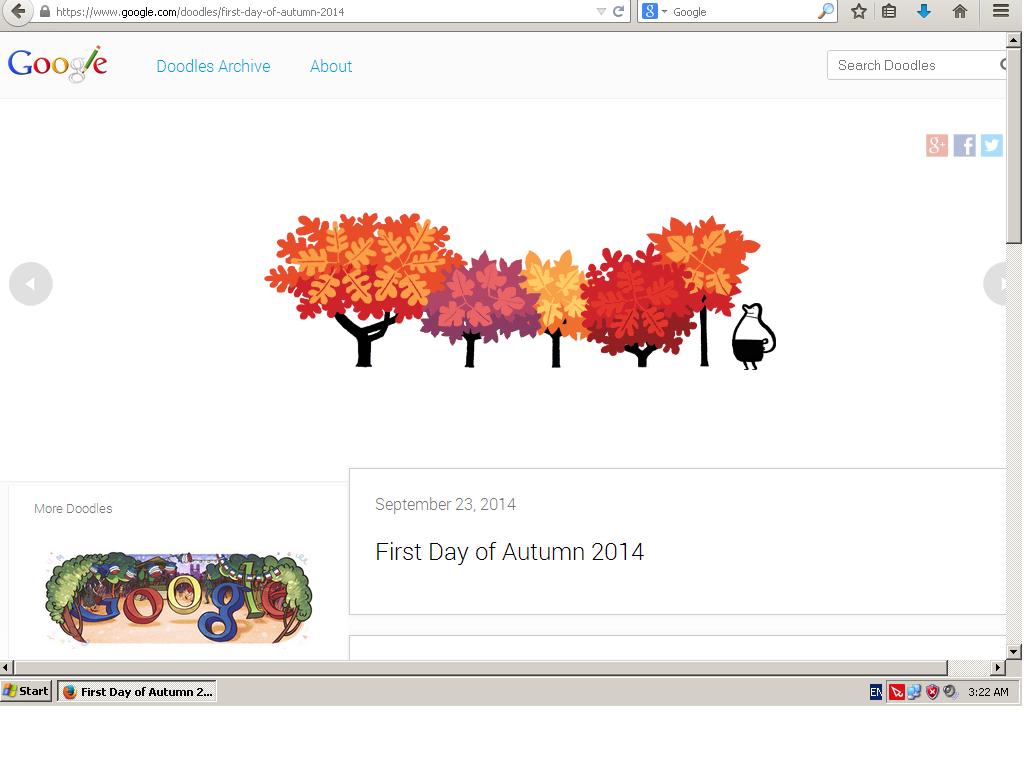Reload the page using the refresh icon
The image size is (1024, 768).
619,11
